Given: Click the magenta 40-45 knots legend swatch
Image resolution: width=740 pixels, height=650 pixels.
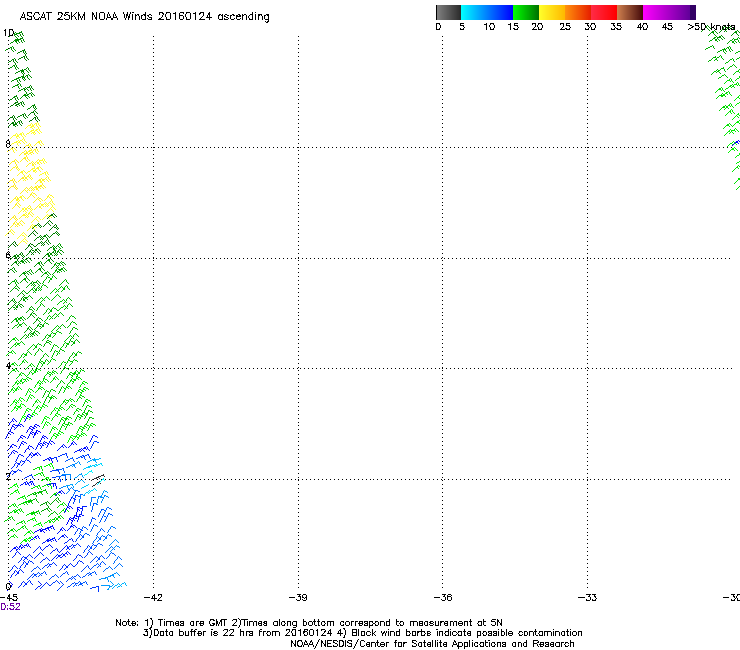Looking at the screenshot, I should pos(656,12).
